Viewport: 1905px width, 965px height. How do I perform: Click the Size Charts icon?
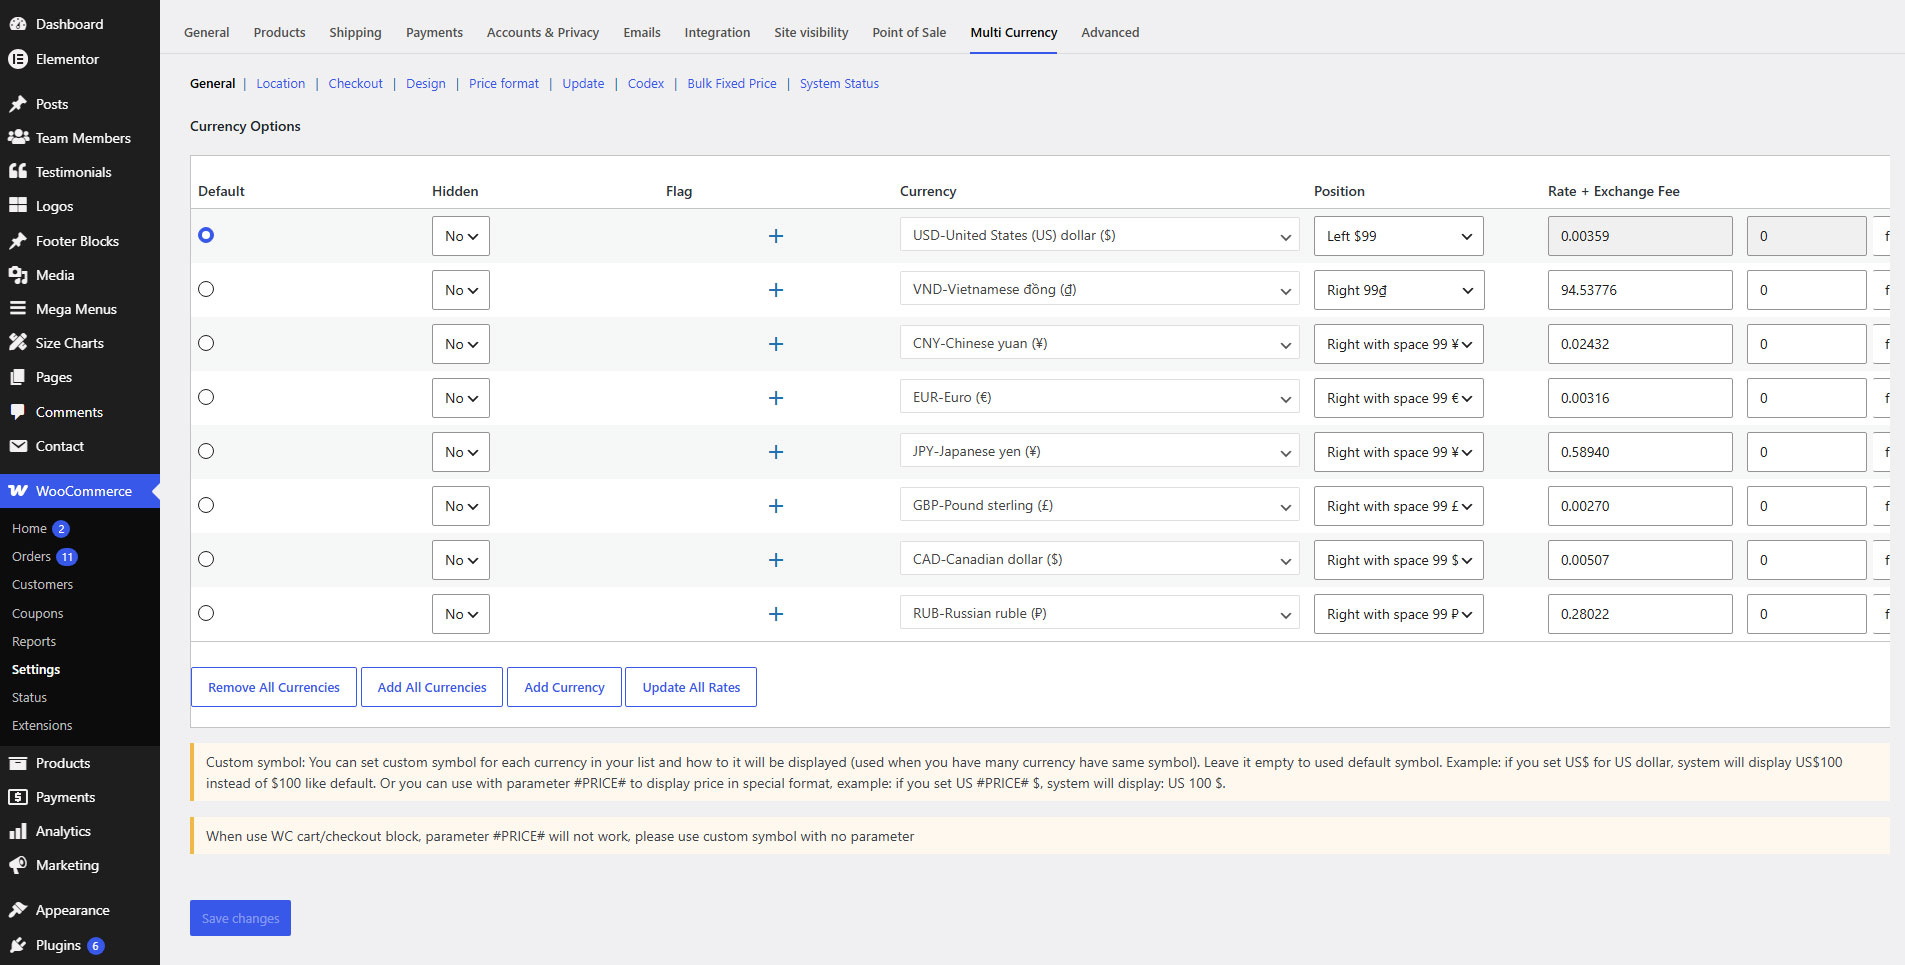(18, 343)
